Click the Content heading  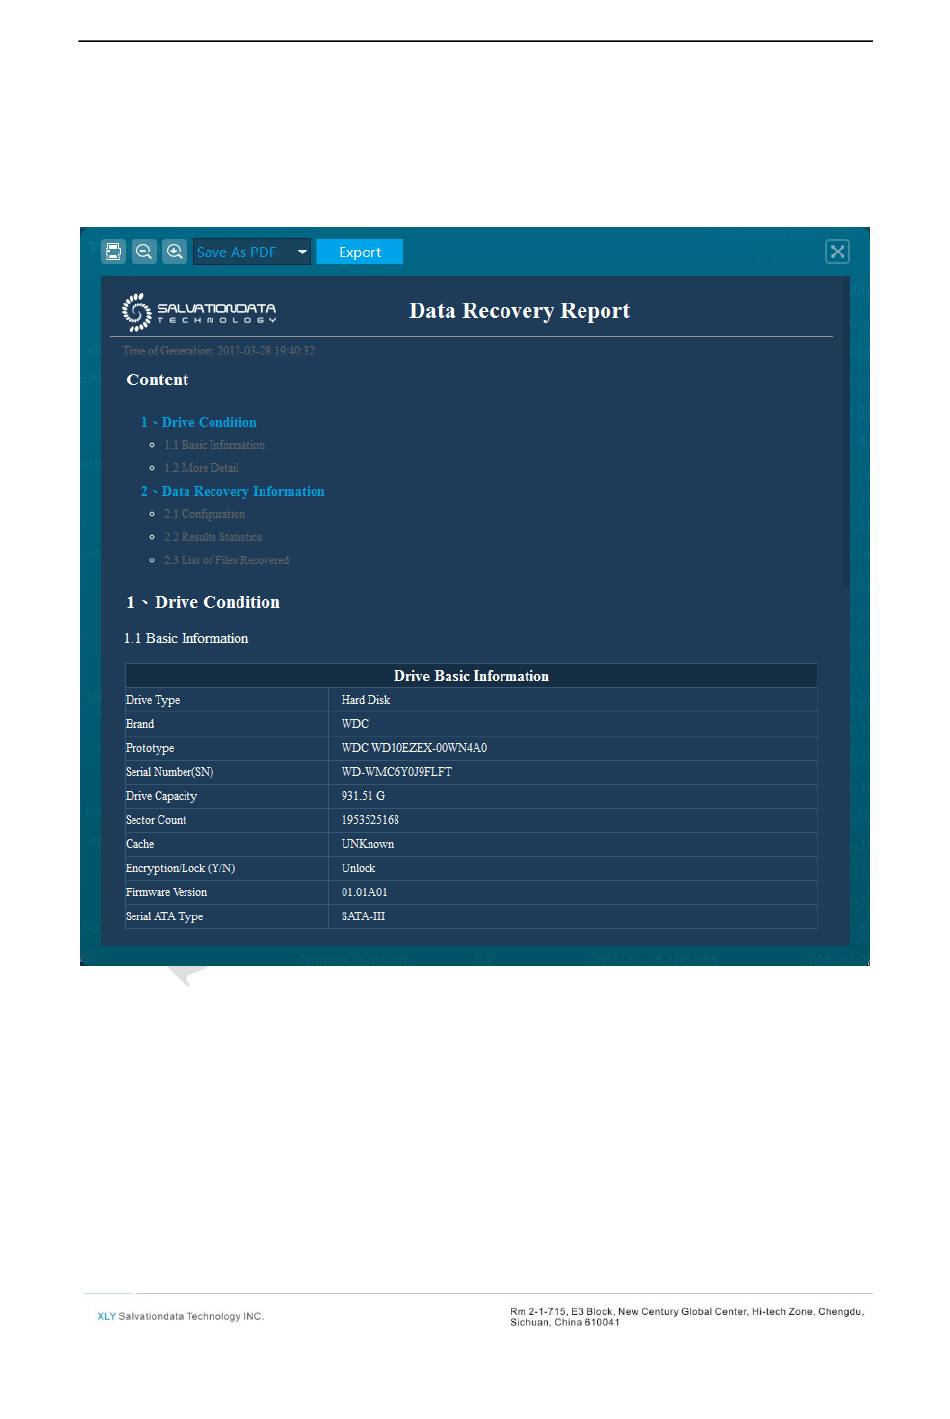click(x=157, y=380)
